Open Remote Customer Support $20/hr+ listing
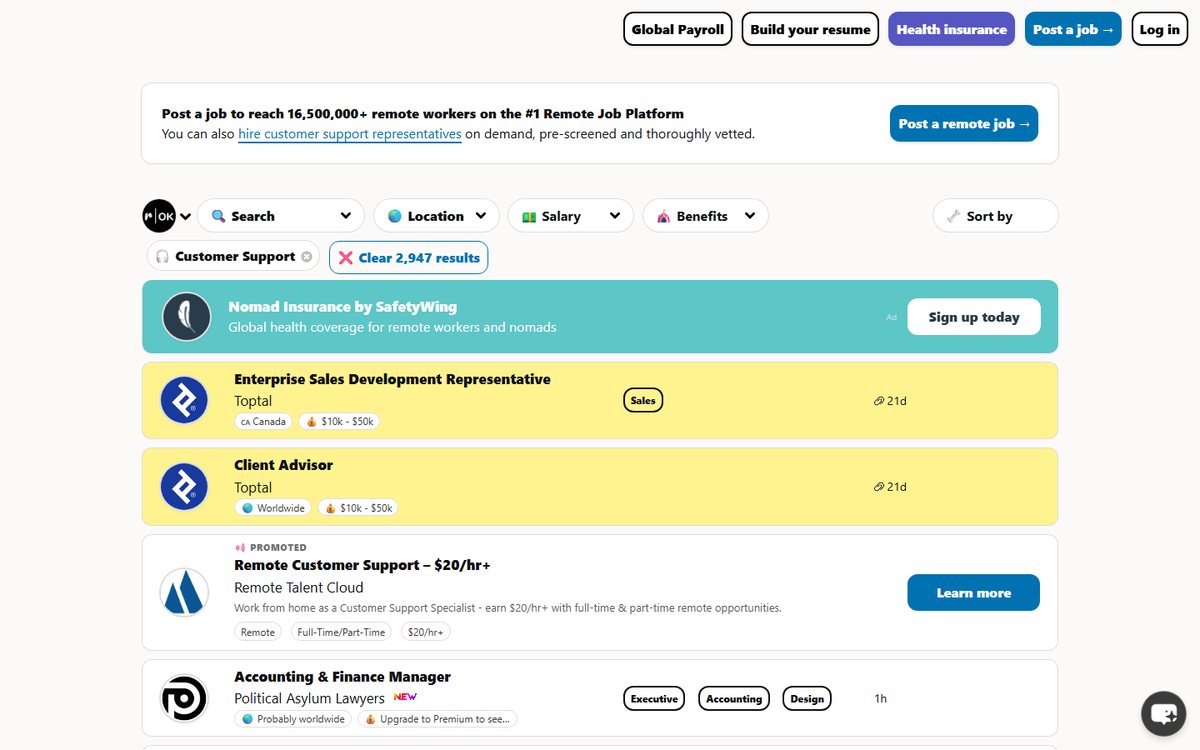Image resolution: width=1200 pixels, height=750 pixels. click(362, 565)
